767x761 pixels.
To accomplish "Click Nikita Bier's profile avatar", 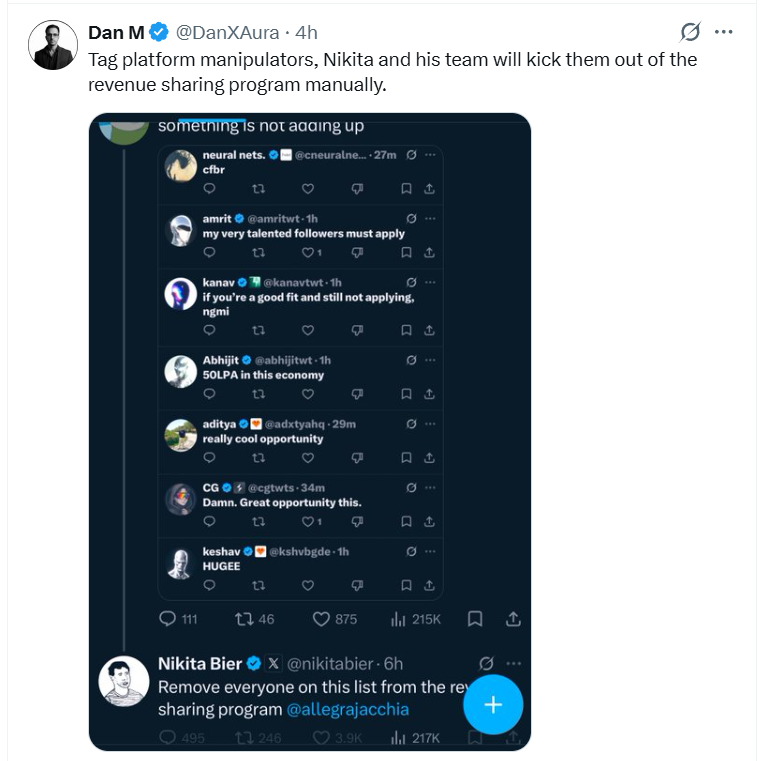I will (124, 681).
